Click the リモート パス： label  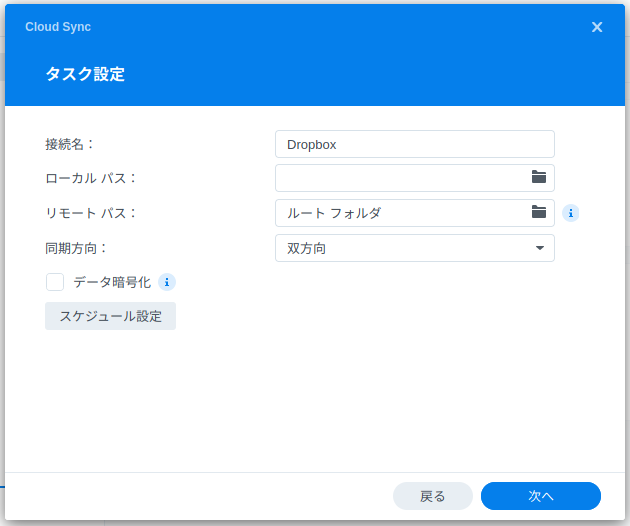91,213
